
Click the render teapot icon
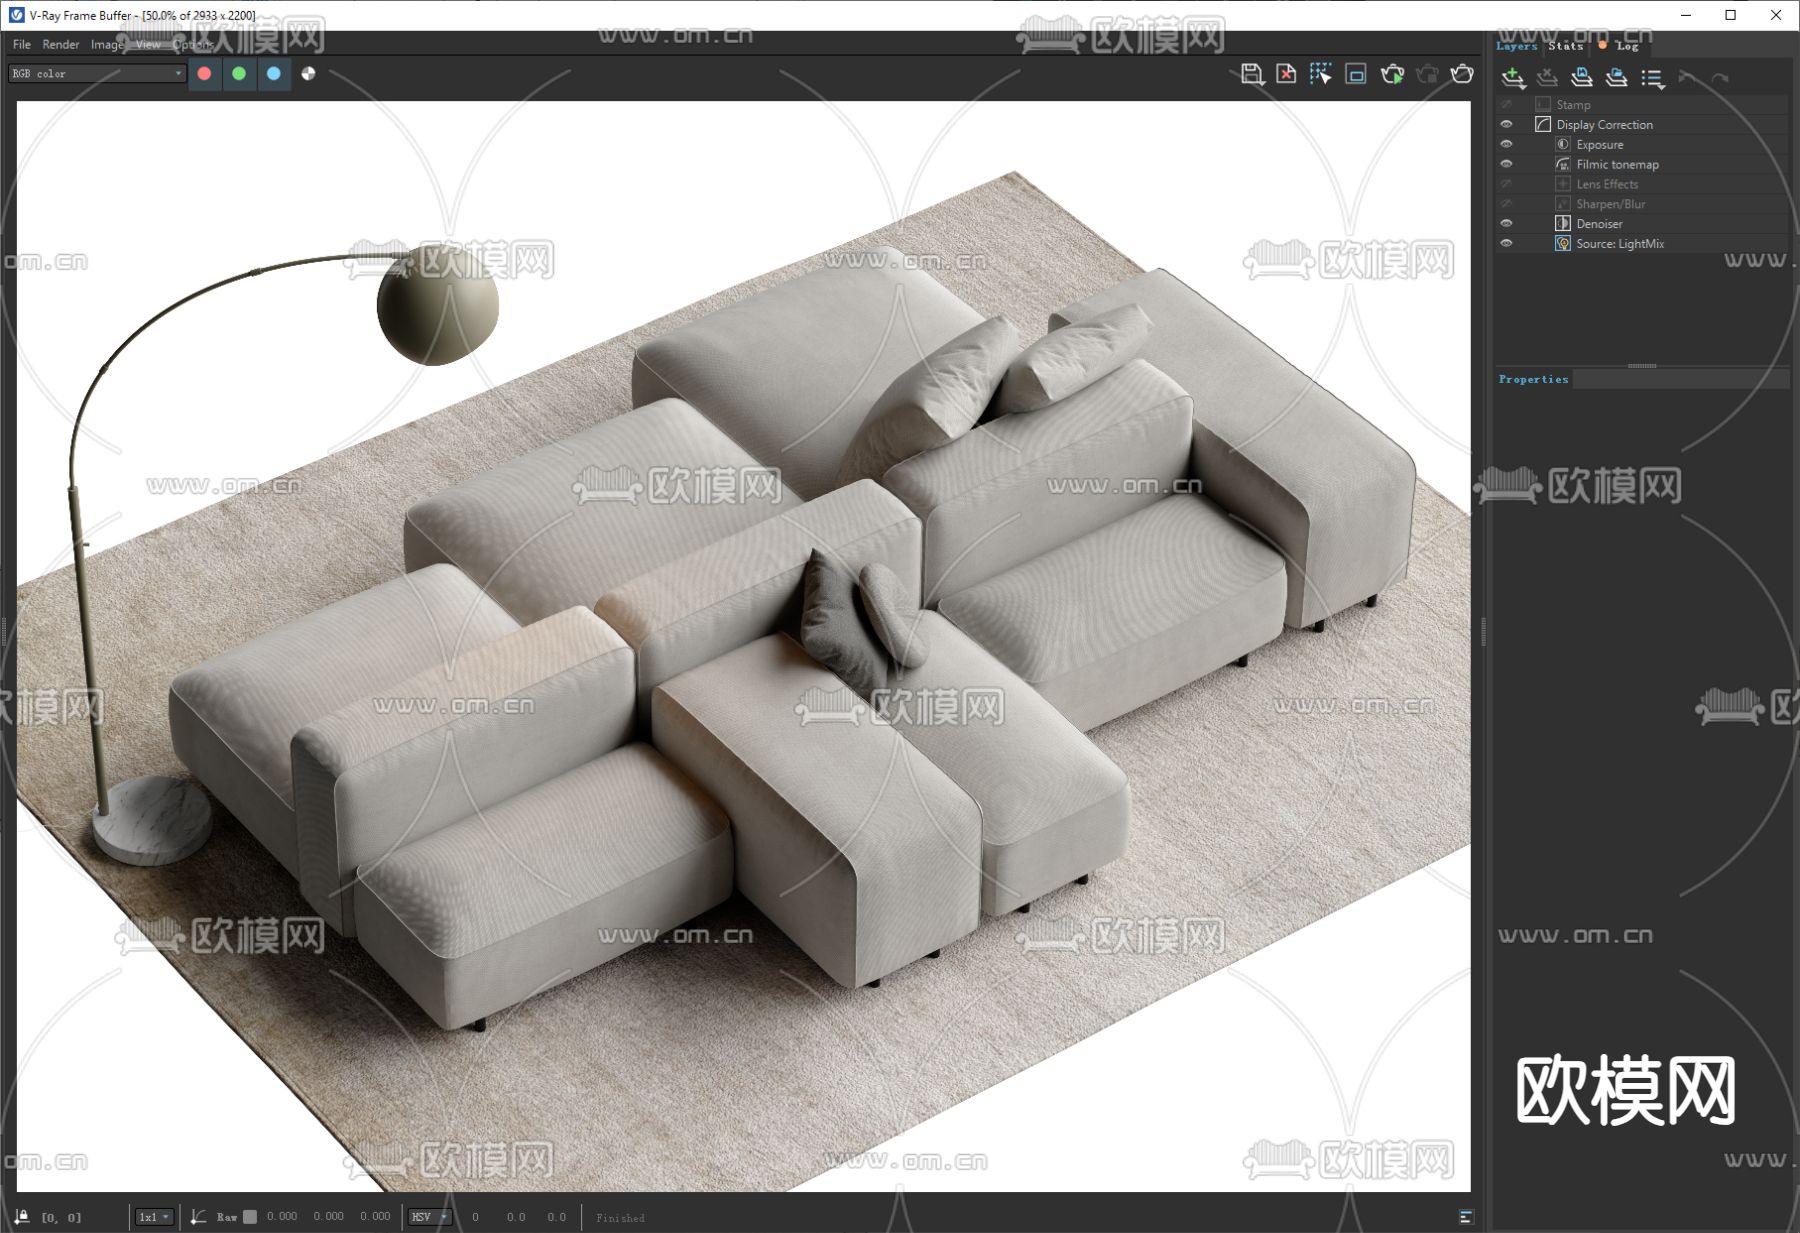1461,74
